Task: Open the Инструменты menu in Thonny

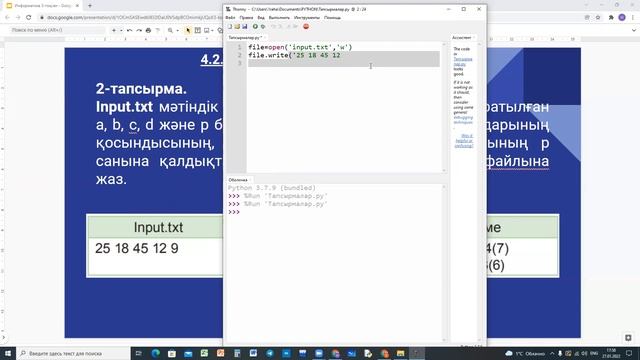Action: pyautogui.click(x=307, y=18)
